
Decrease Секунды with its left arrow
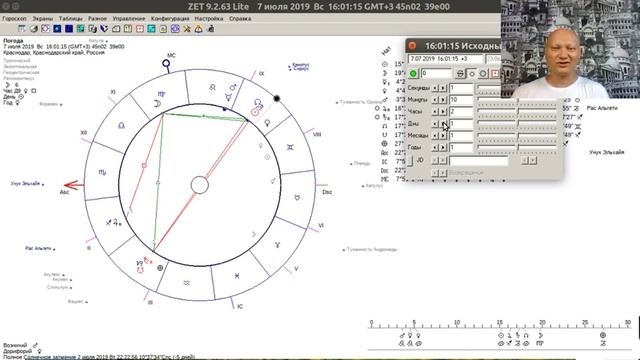click(x=435, y=88)
